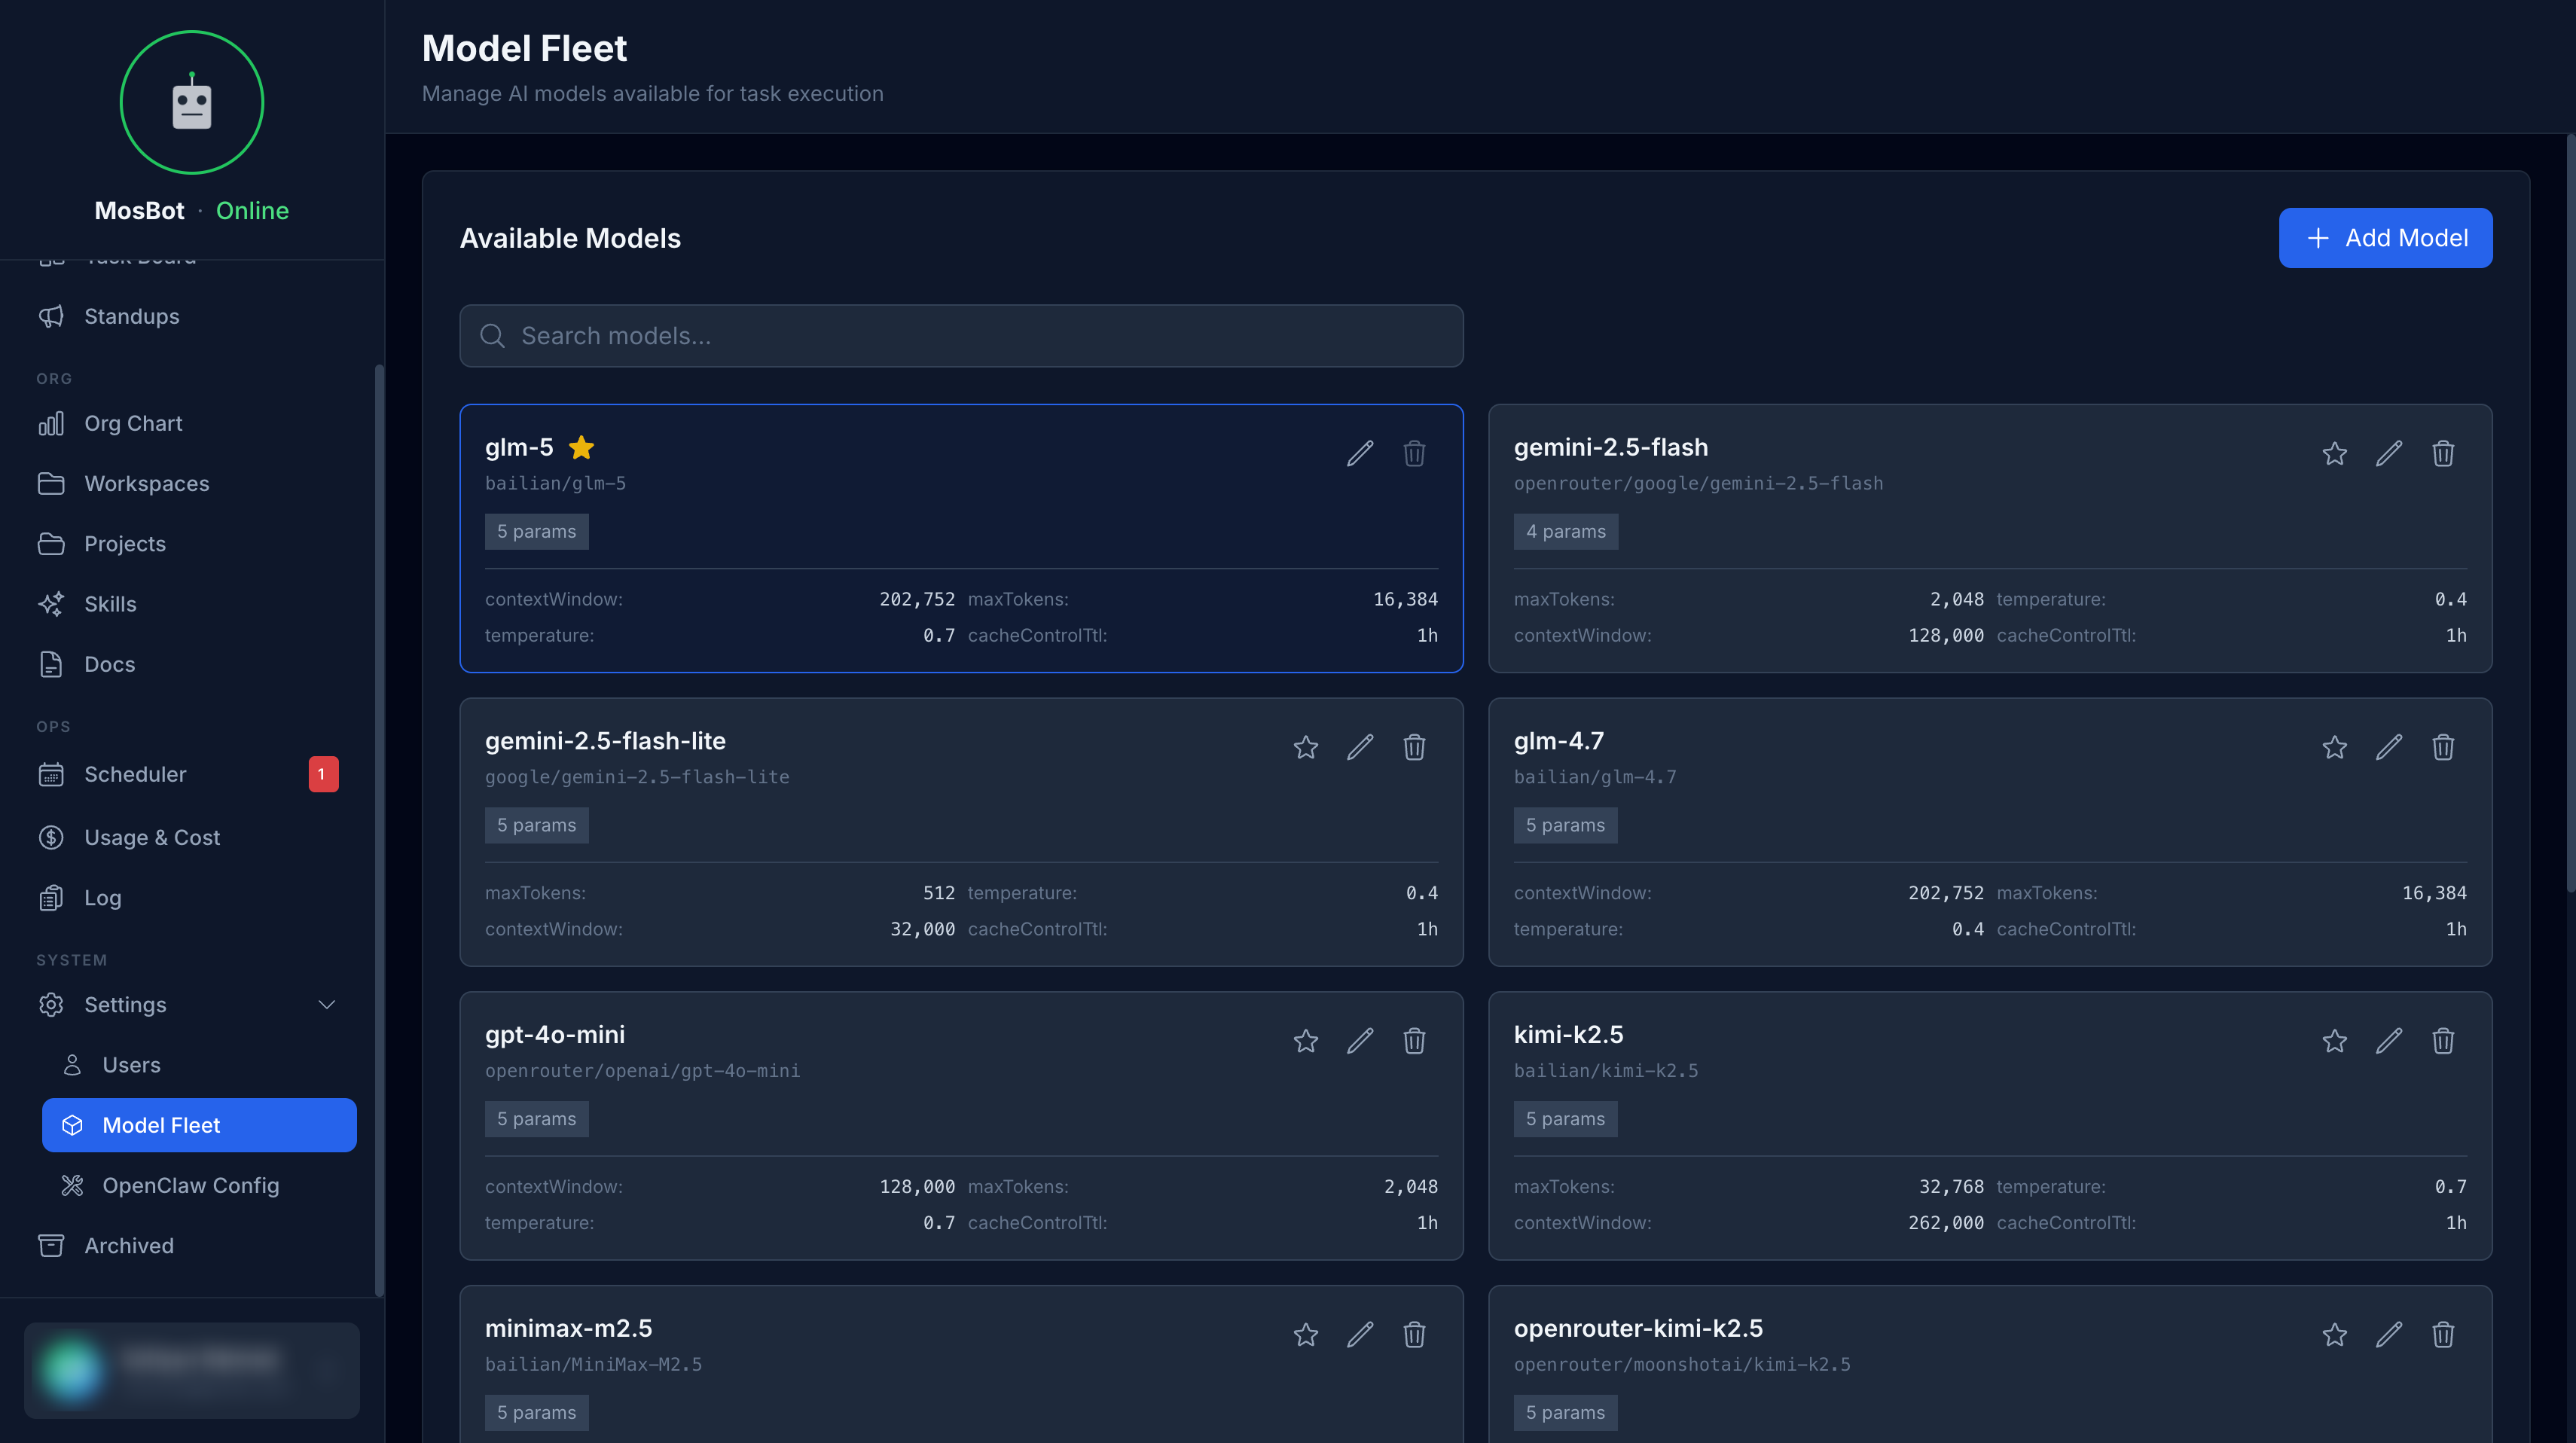Edit the kimi-k2.5 model
The image size is (2576, 1443).
click(2388, 1041)
